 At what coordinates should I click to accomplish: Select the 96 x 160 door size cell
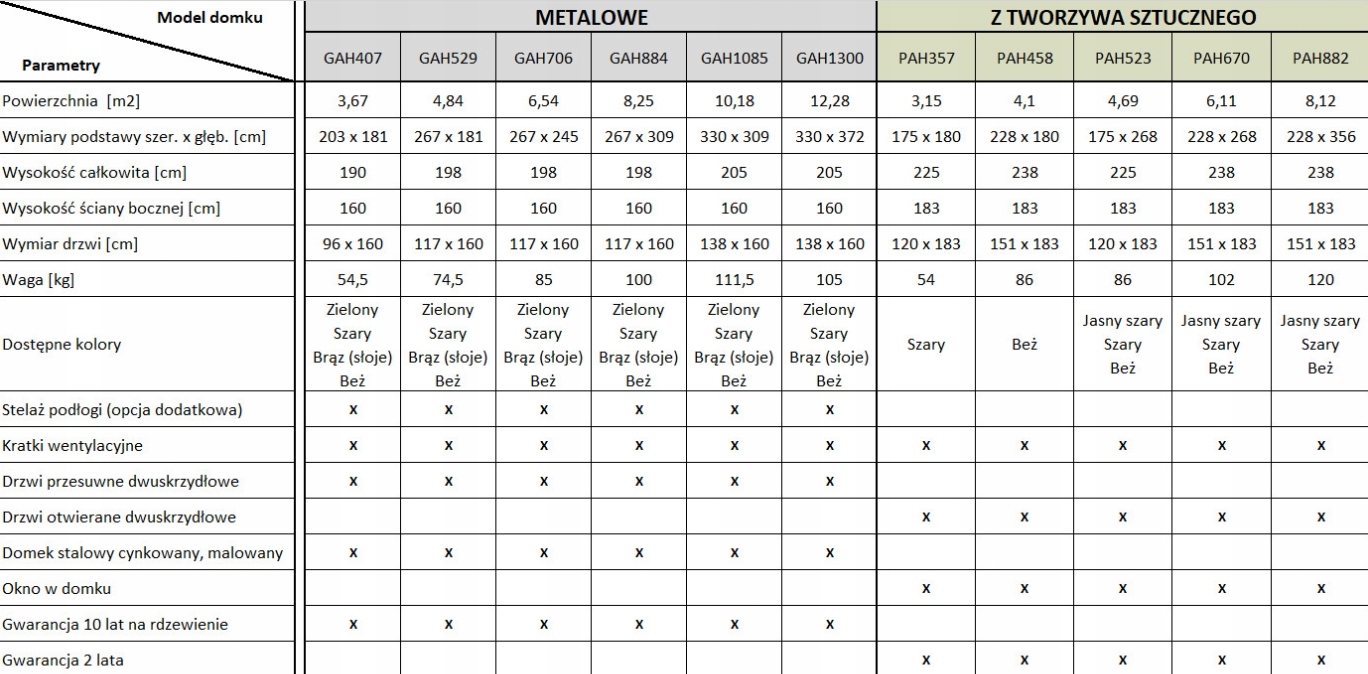(x=352, y=245)
